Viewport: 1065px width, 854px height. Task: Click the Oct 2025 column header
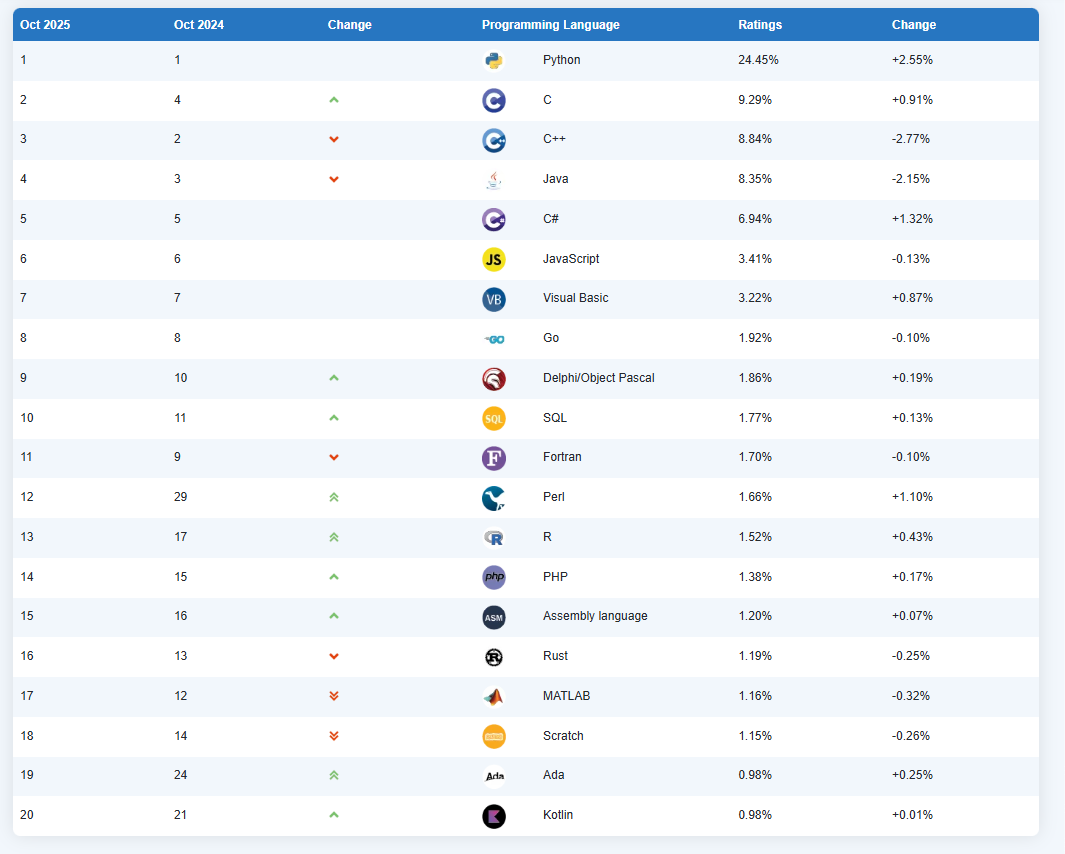point(45,25)
